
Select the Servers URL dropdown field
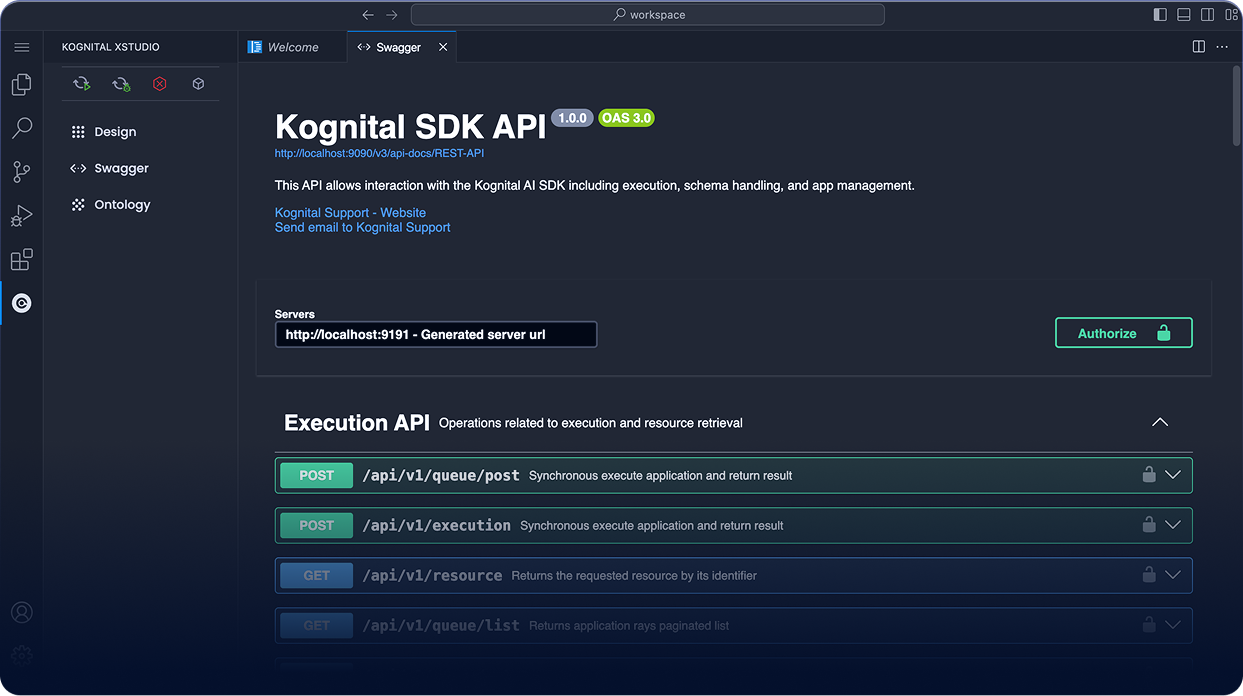[x=436, y=333]
